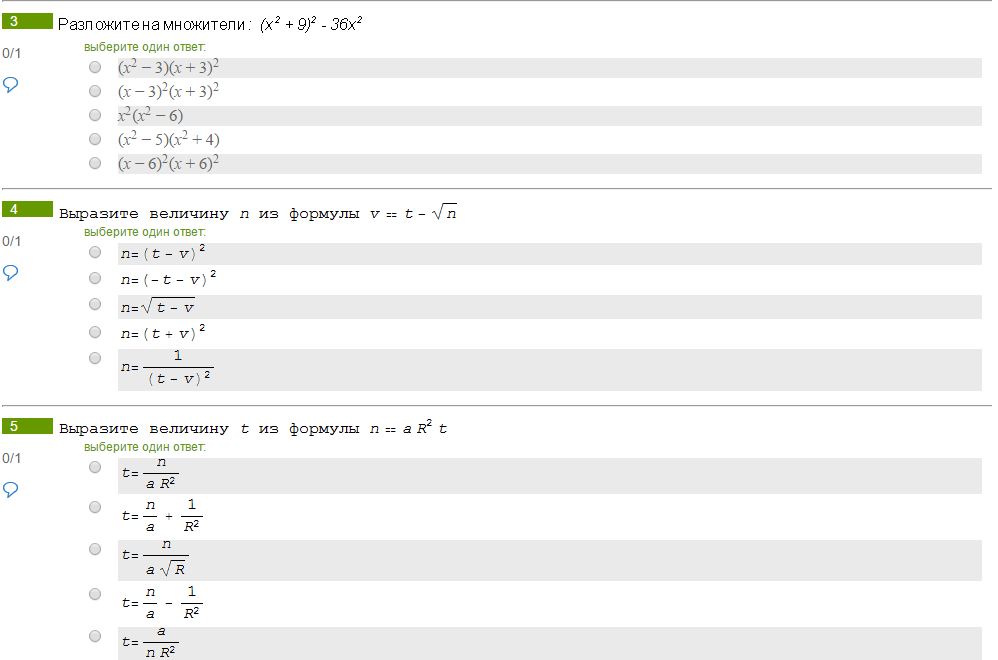
Task: Choose answer n=(−t−v)² in question 4
Action: (95, 278)
